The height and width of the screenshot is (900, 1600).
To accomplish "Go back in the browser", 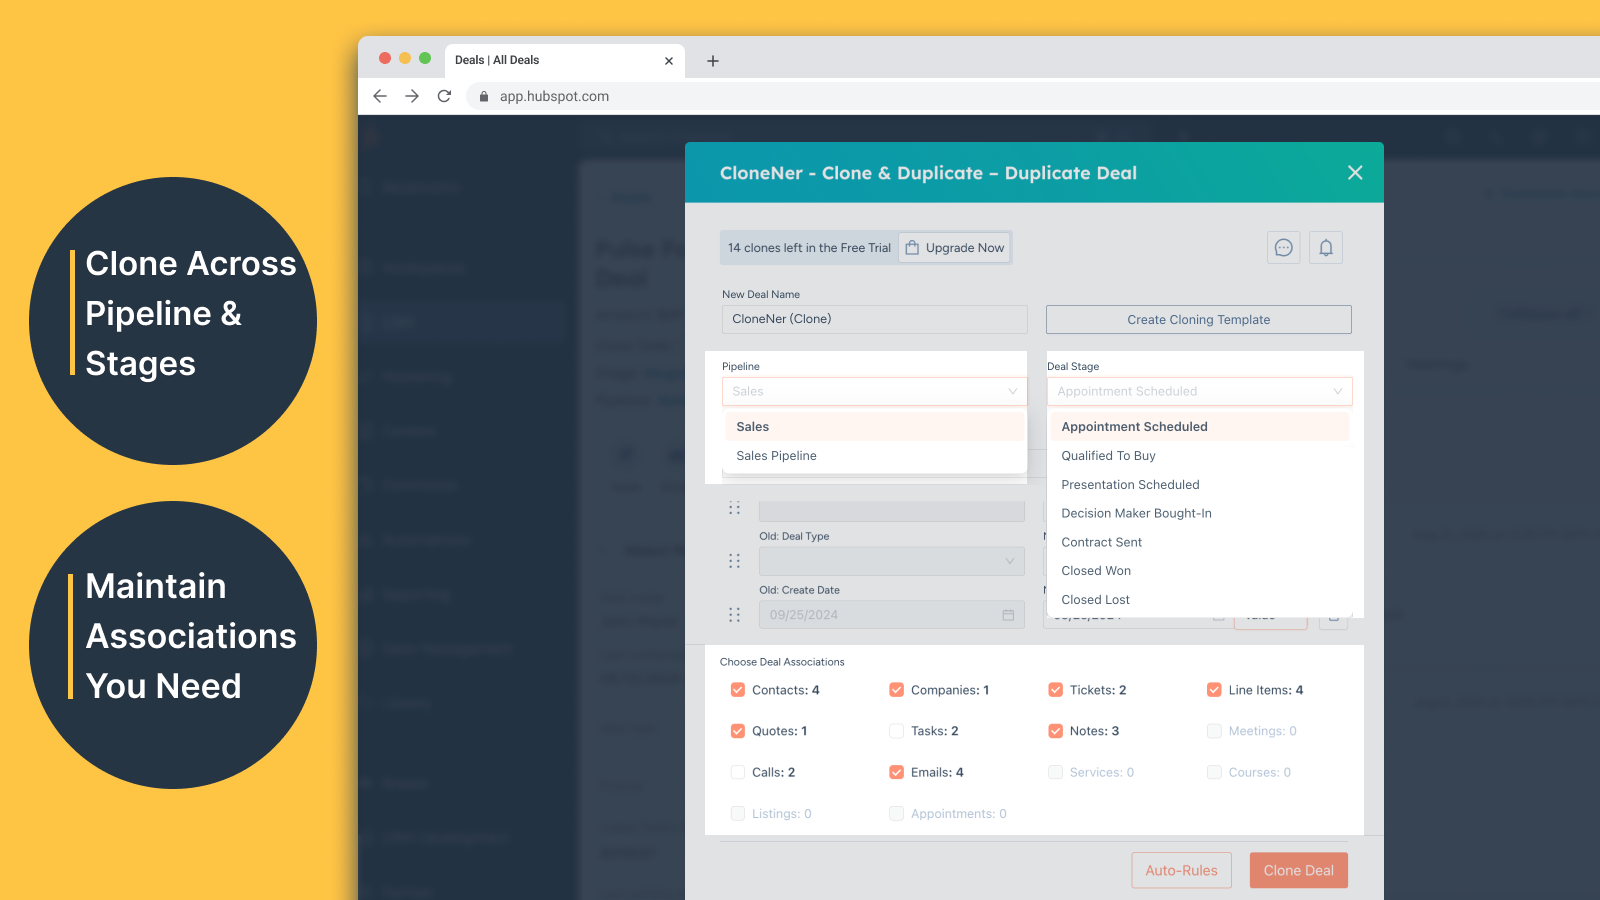I will click(x=380, y=96).
